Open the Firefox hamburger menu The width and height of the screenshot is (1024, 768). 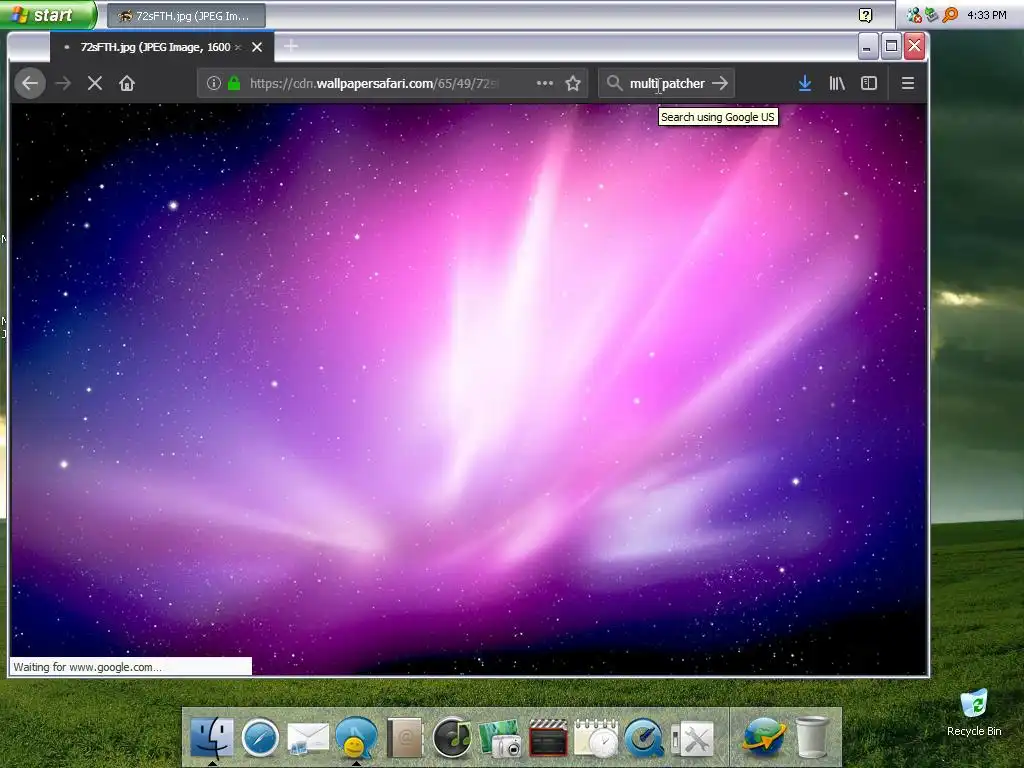tap(907, 83)
